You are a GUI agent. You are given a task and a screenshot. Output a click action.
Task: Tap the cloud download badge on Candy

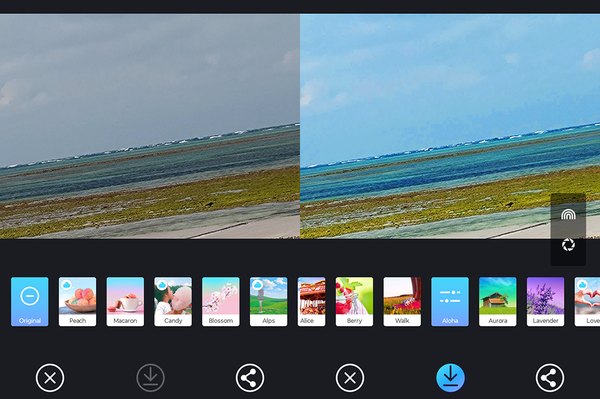[x=162, y=285]
